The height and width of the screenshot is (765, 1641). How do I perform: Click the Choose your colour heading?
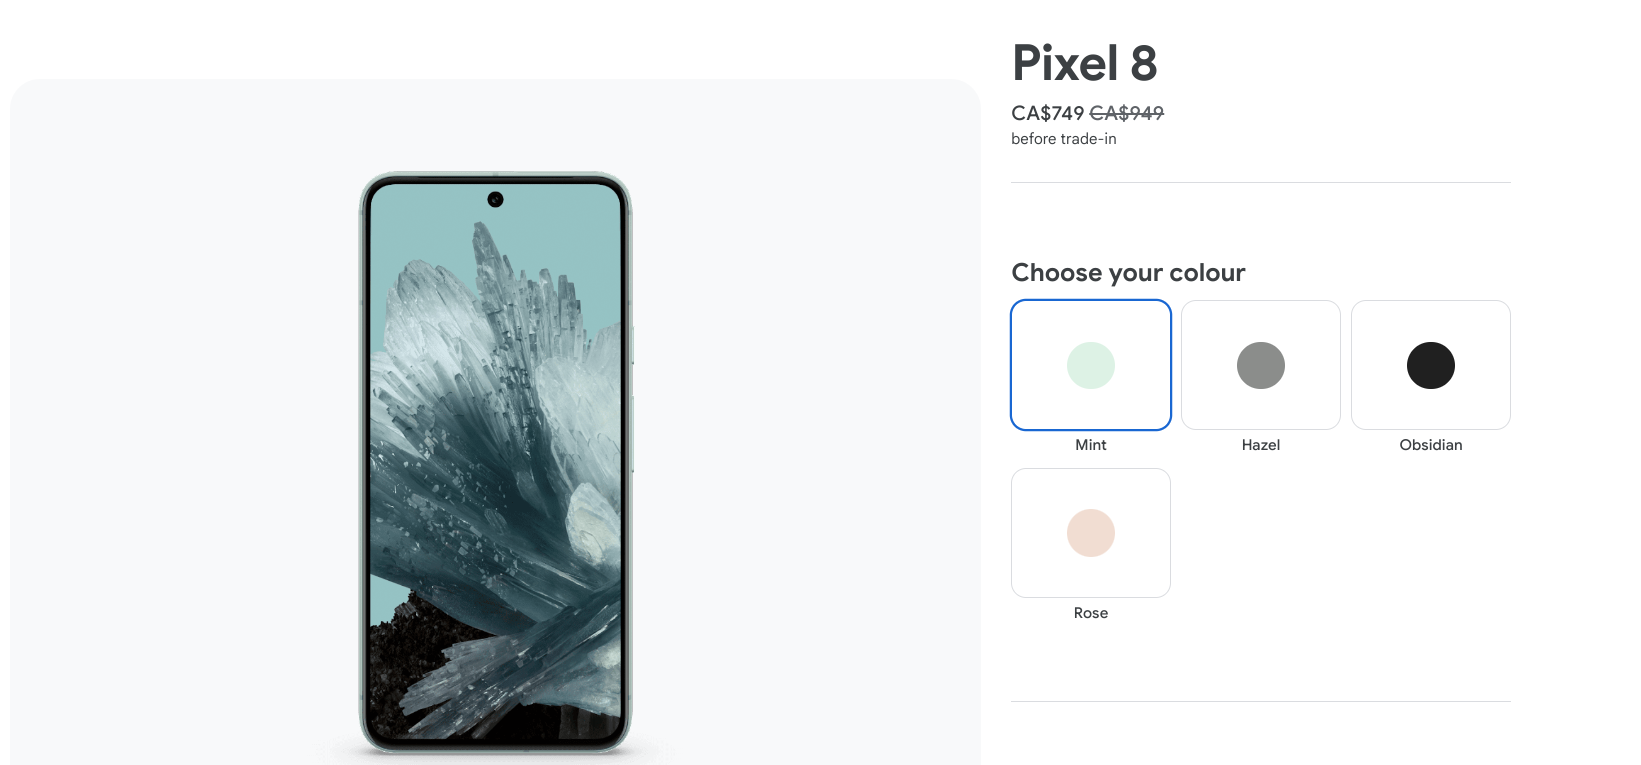tap(1129, 273)
